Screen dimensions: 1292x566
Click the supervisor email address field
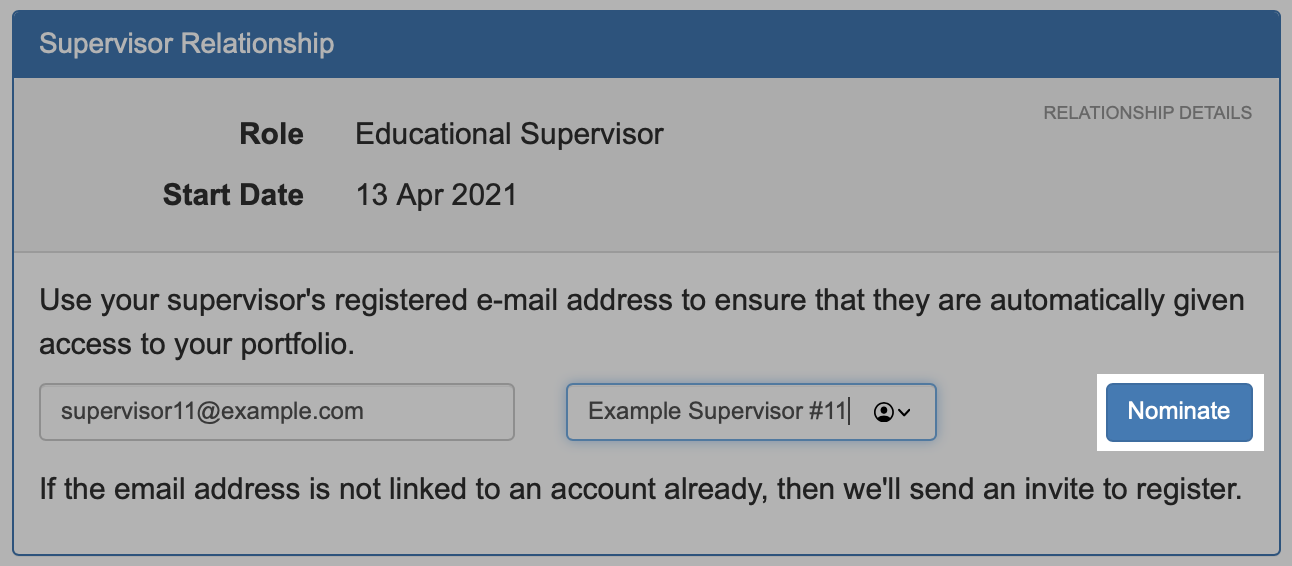coord(276,411)
